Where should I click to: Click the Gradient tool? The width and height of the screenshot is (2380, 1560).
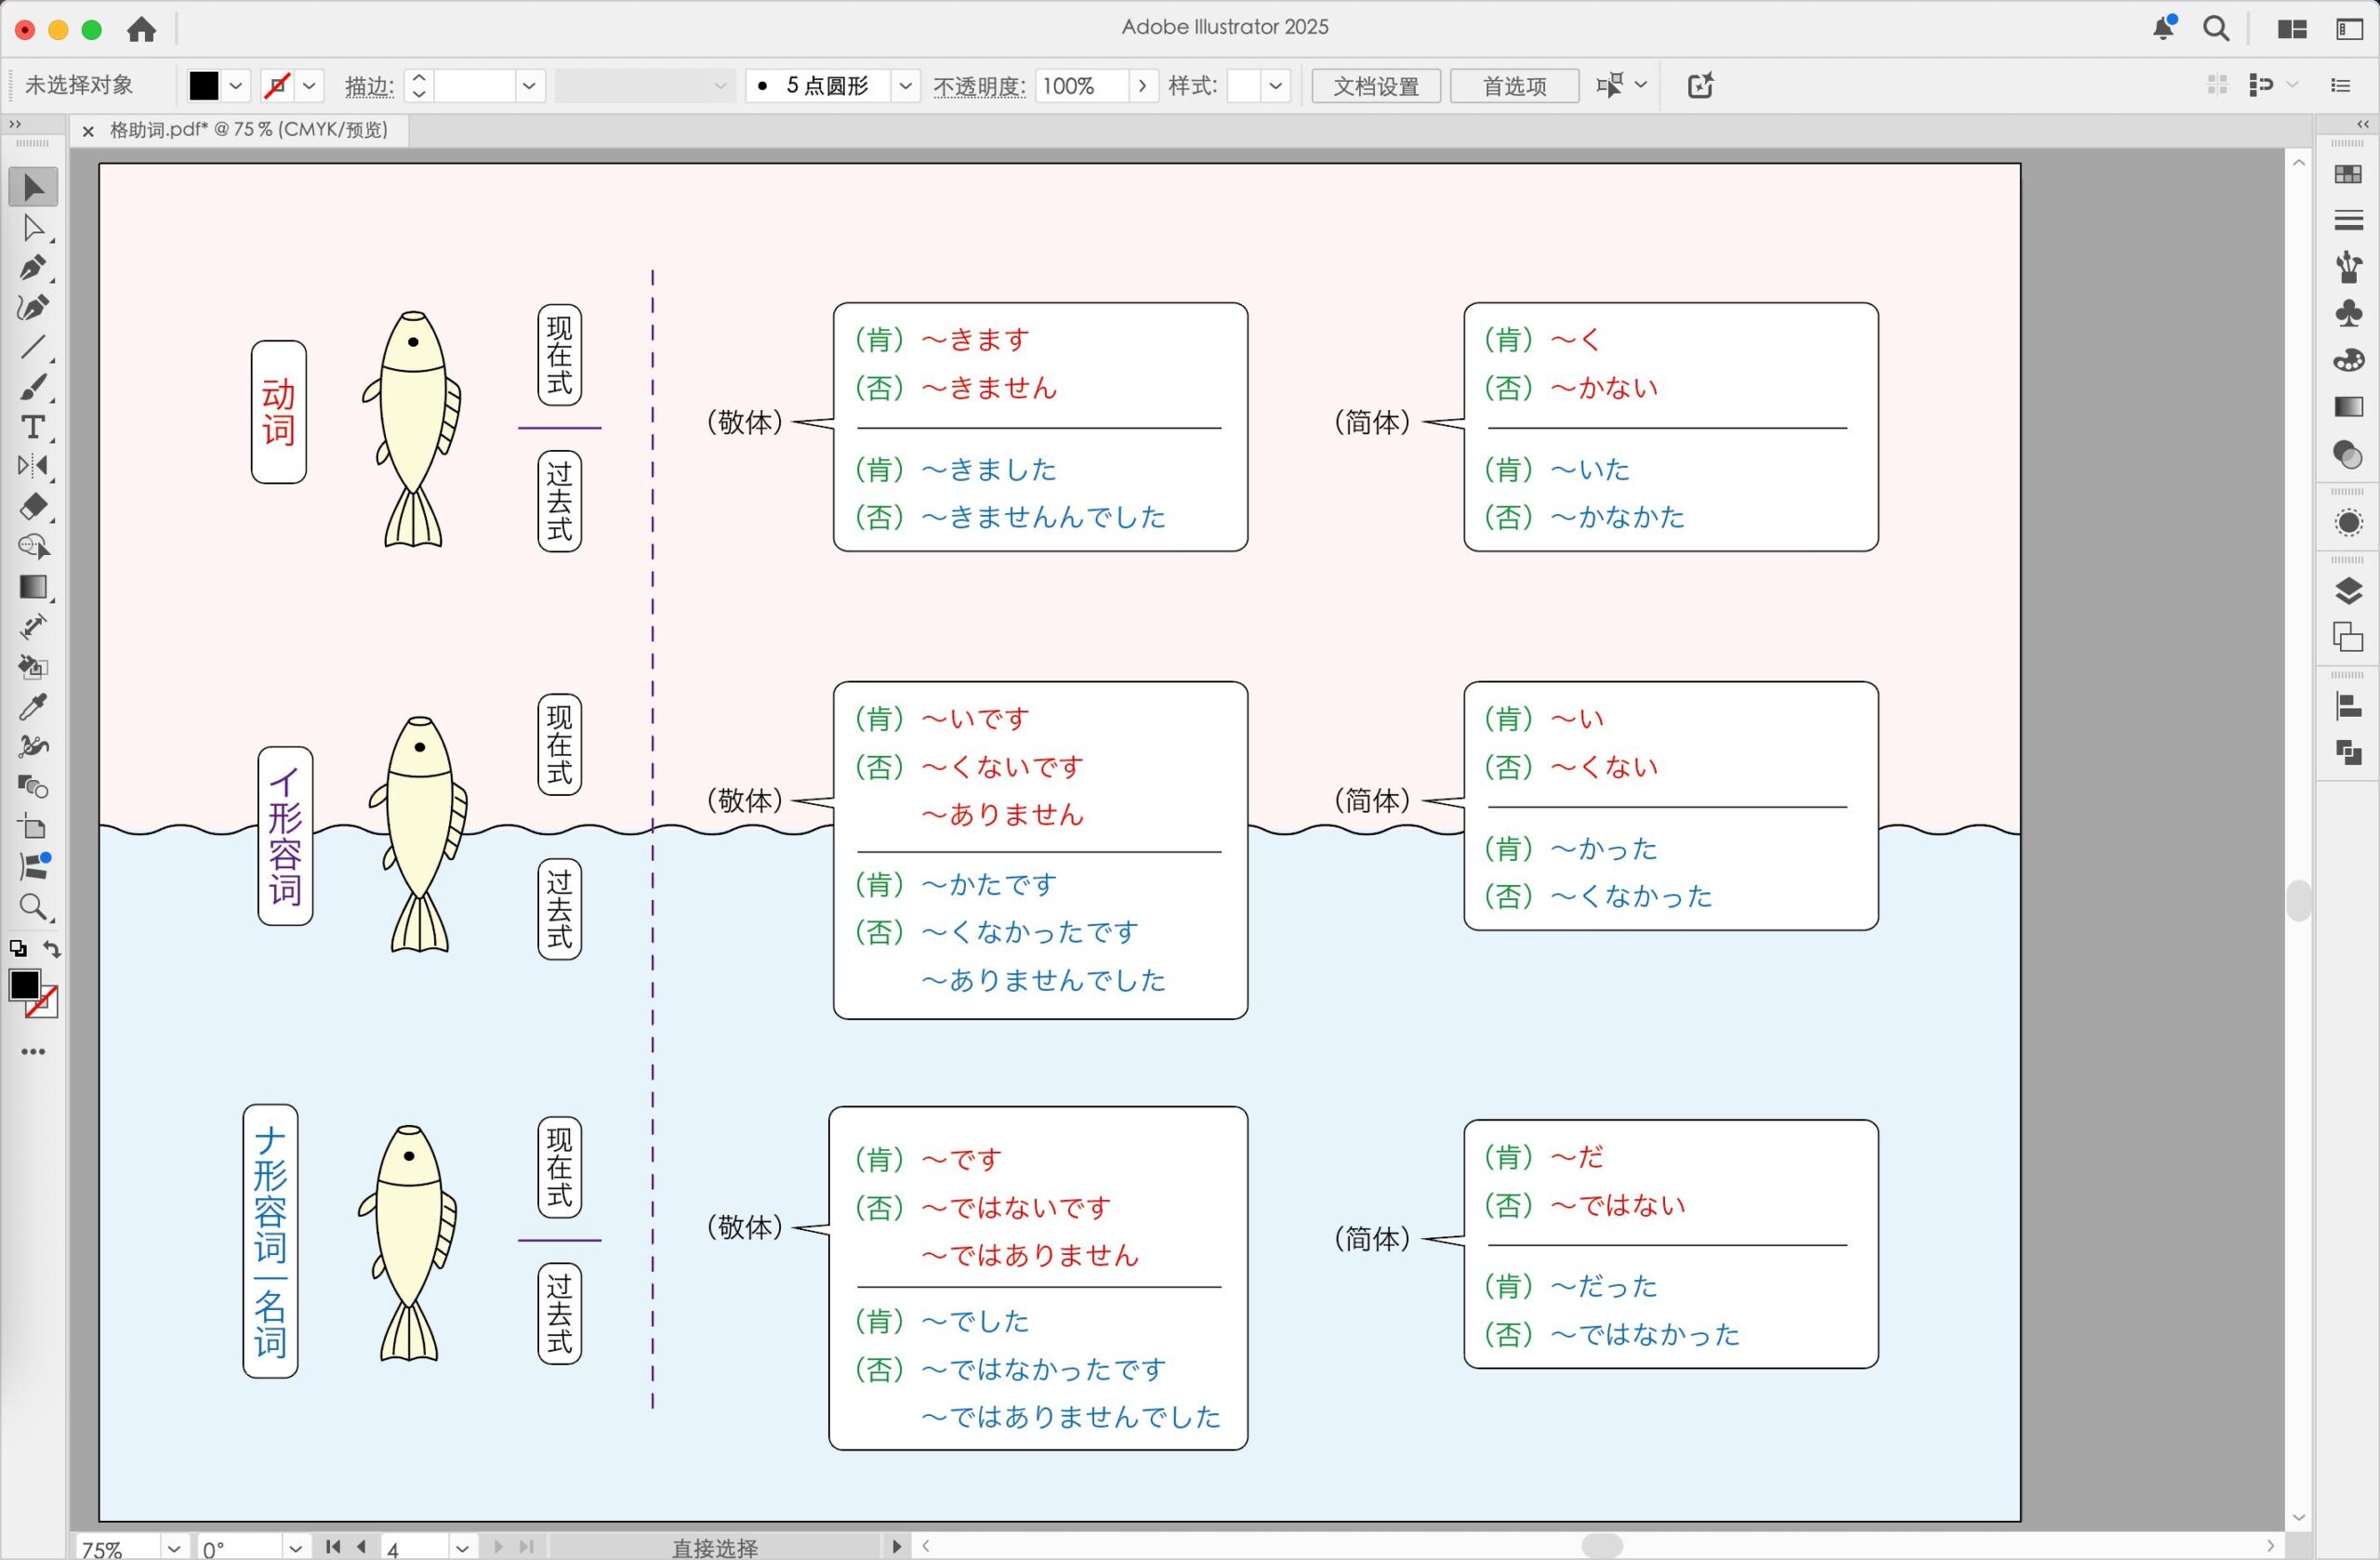(x=32, y=587)
